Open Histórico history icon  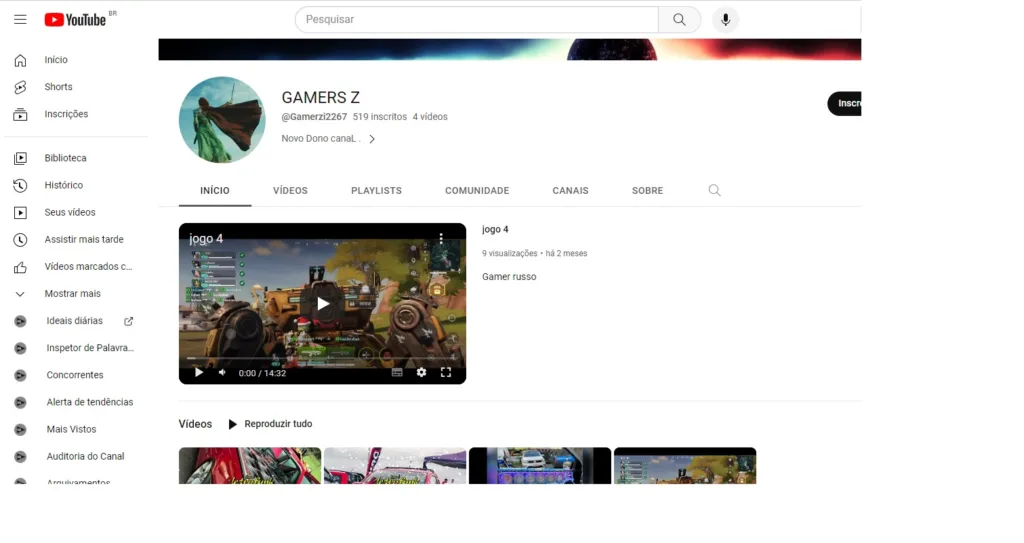[x=20, y=186]
